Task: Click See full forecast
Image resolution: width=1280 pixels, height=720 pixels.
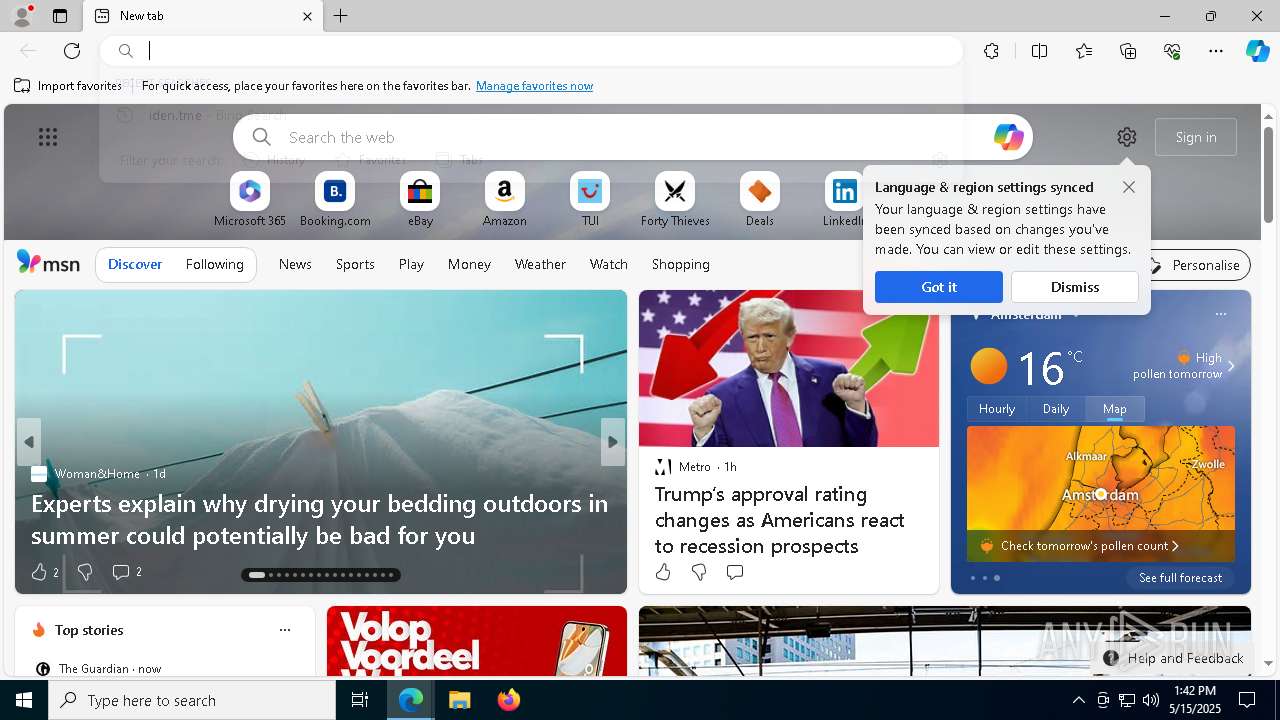Action: click(x=1180, y=578)
